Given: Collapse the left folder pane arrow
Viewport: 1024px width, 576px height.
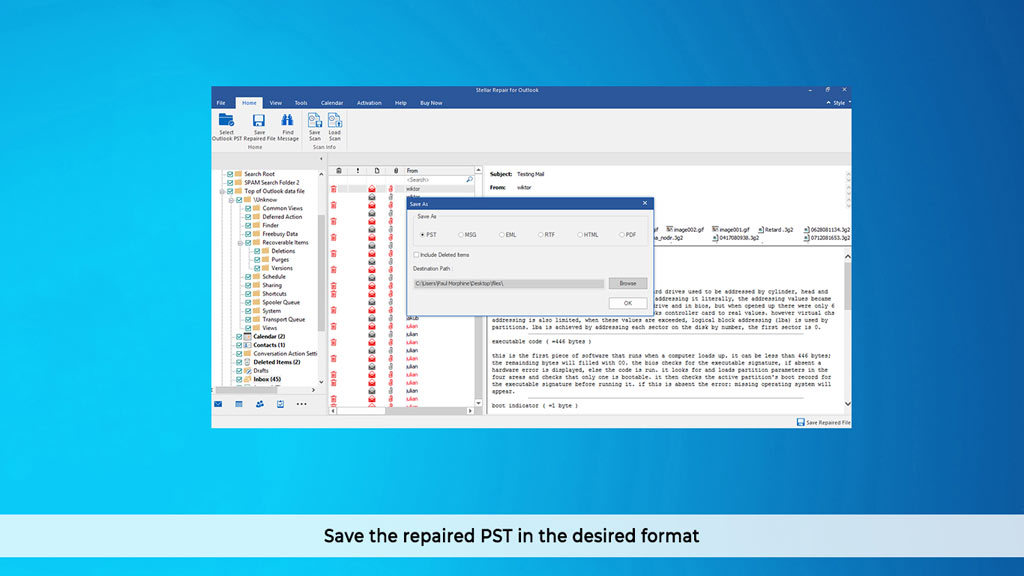Looking at the screenshot, I should point(321,158).
